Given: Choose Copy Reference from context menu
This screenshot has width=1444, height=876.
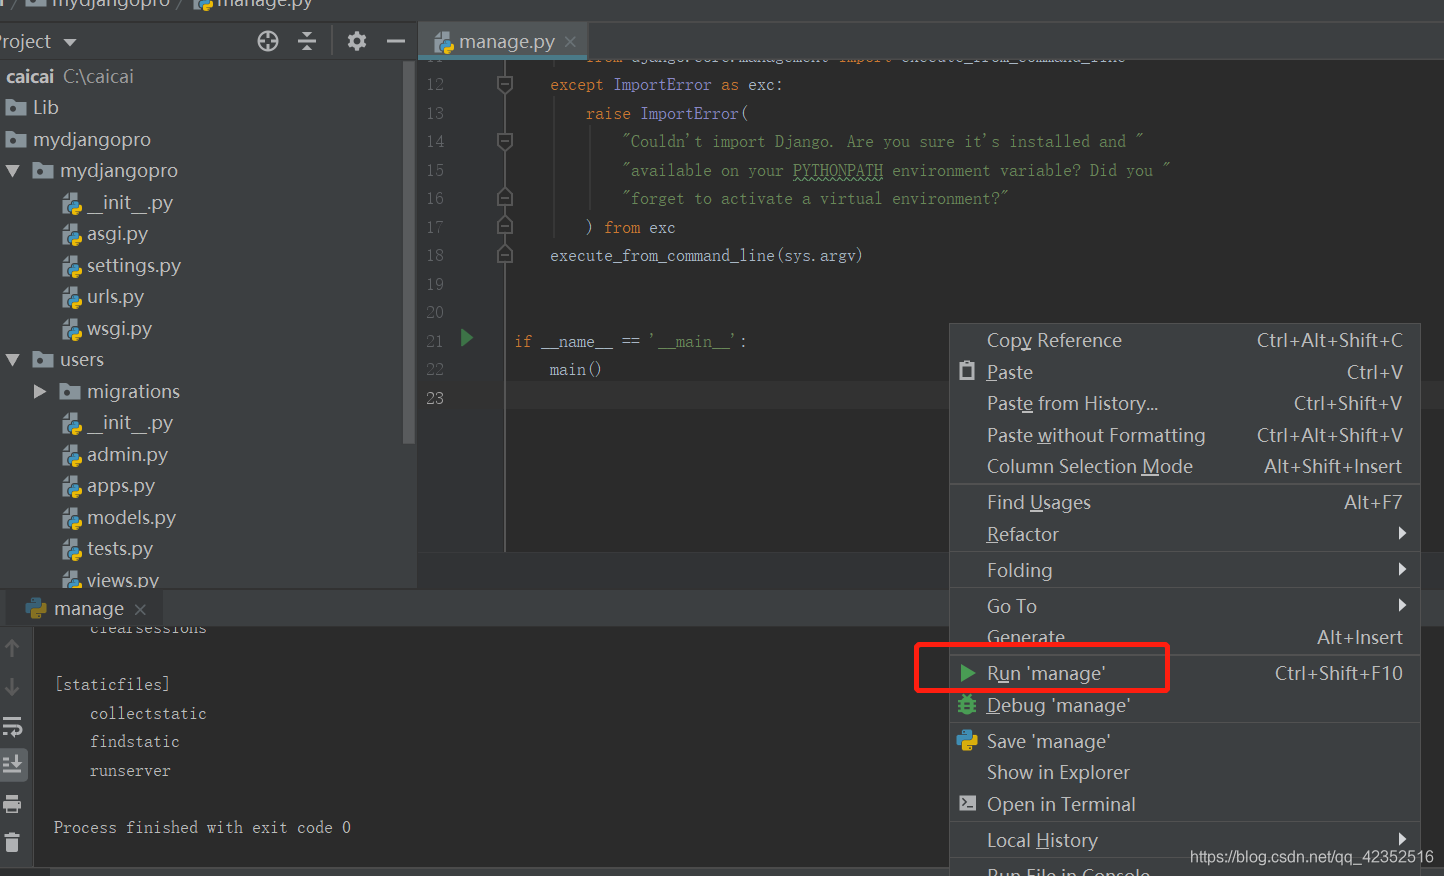Looking at the screenshot, I should (1185, 341).
